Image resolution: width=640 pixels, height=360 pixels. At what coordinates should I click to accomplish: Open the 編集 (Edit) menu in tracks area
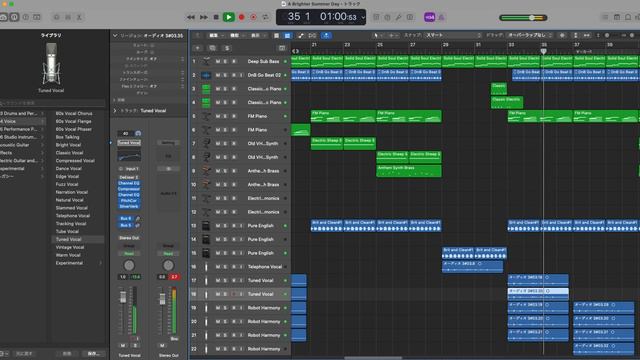(x=215, y=36)
